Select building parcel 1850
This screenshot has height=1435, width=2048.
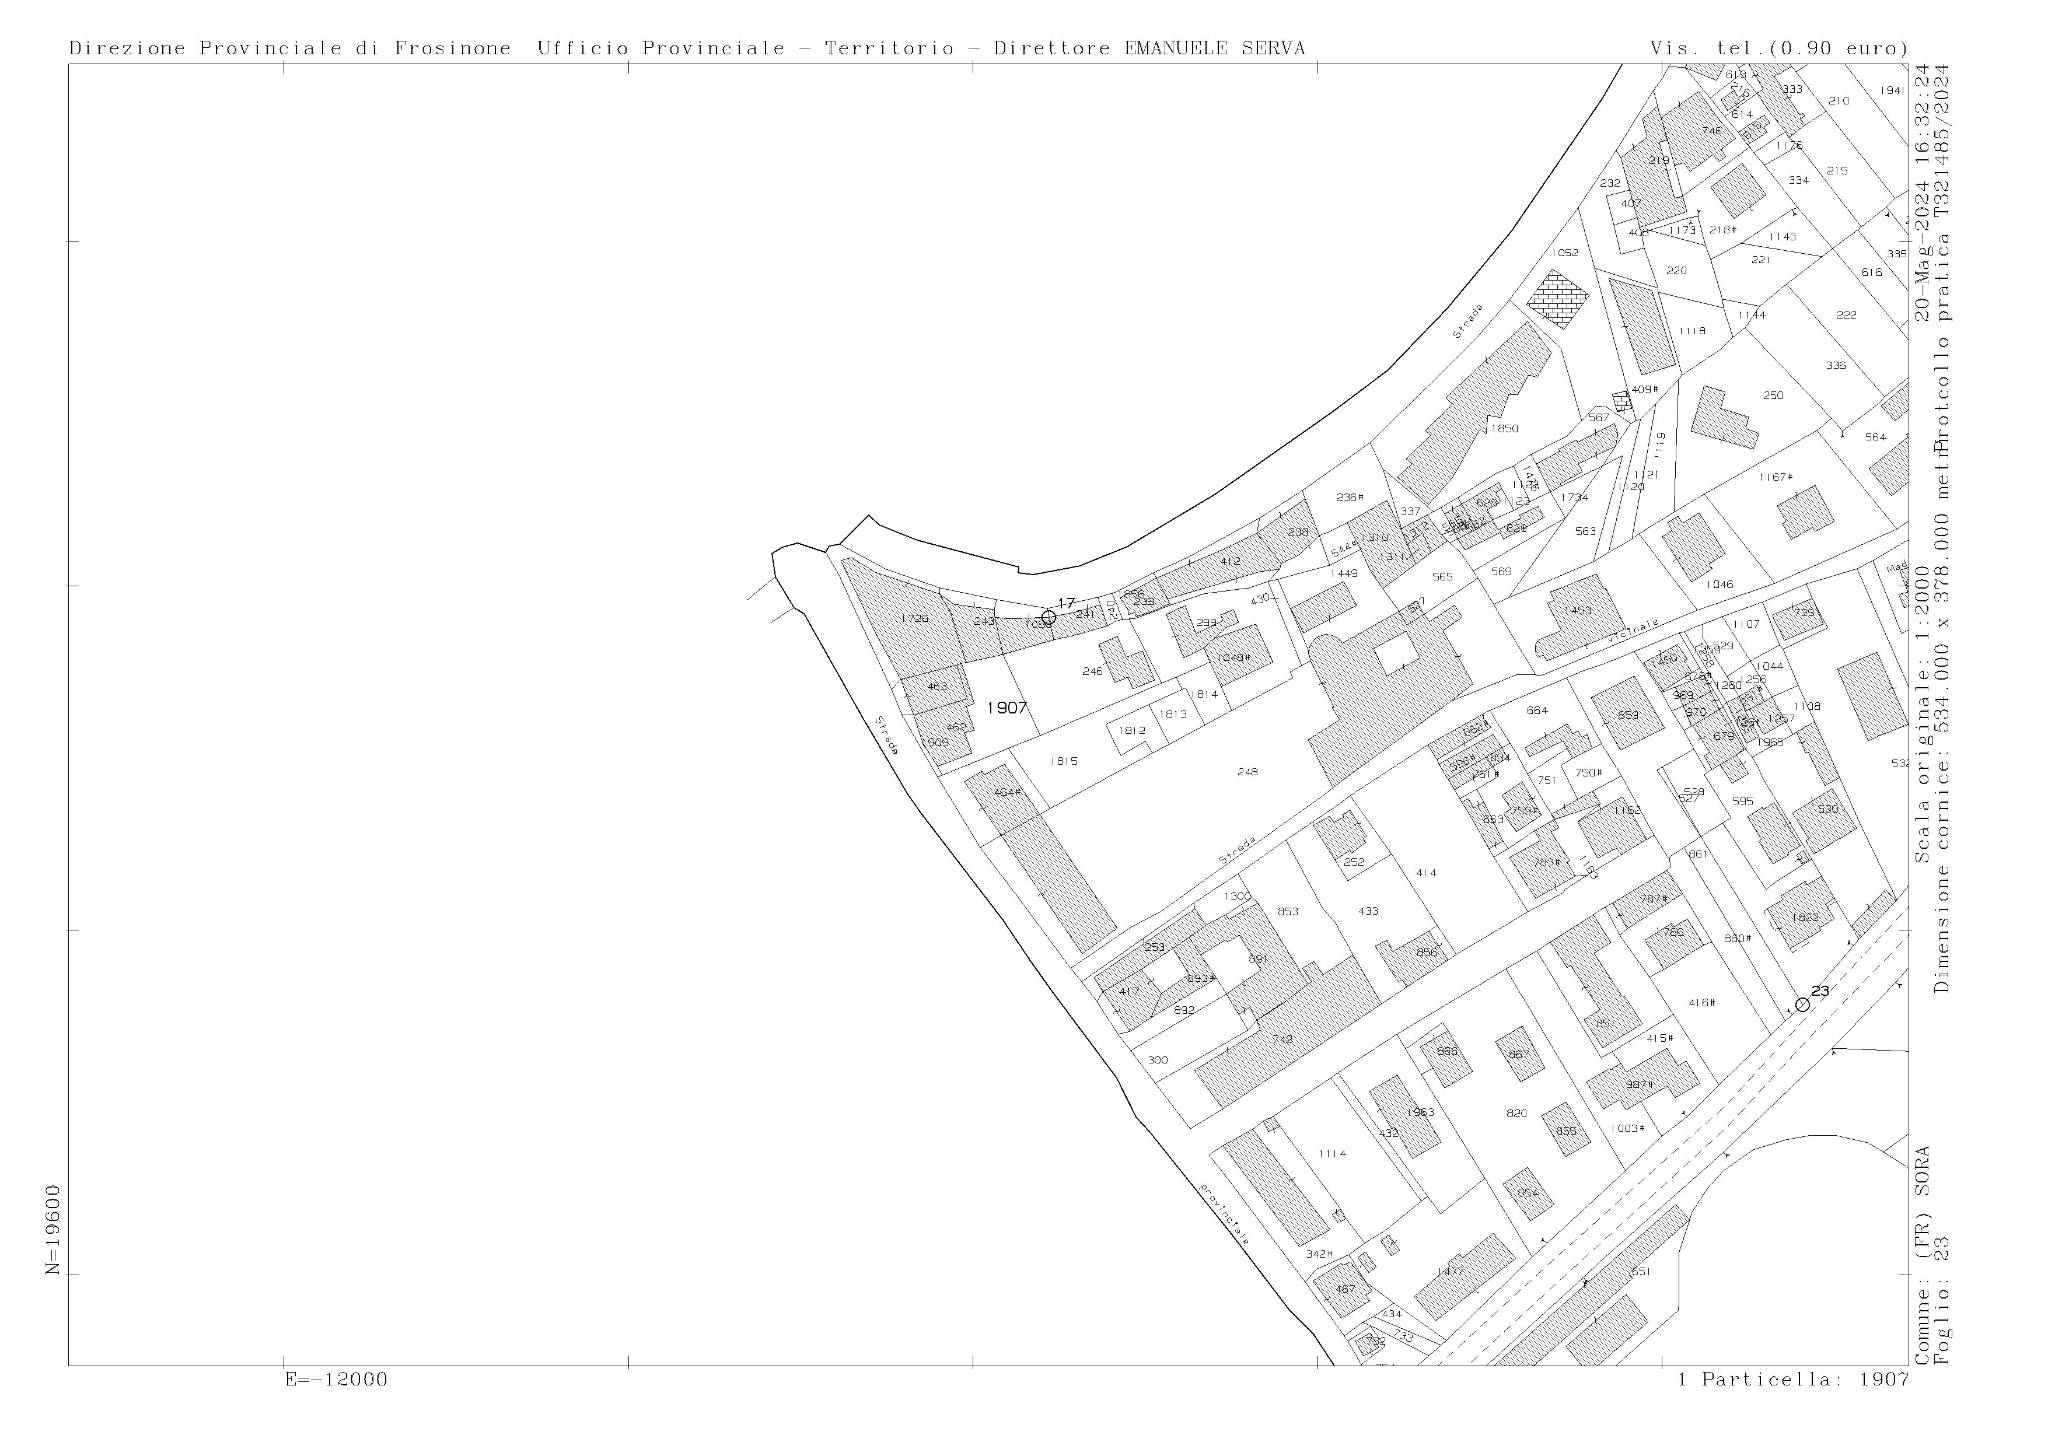(1503, 428)
